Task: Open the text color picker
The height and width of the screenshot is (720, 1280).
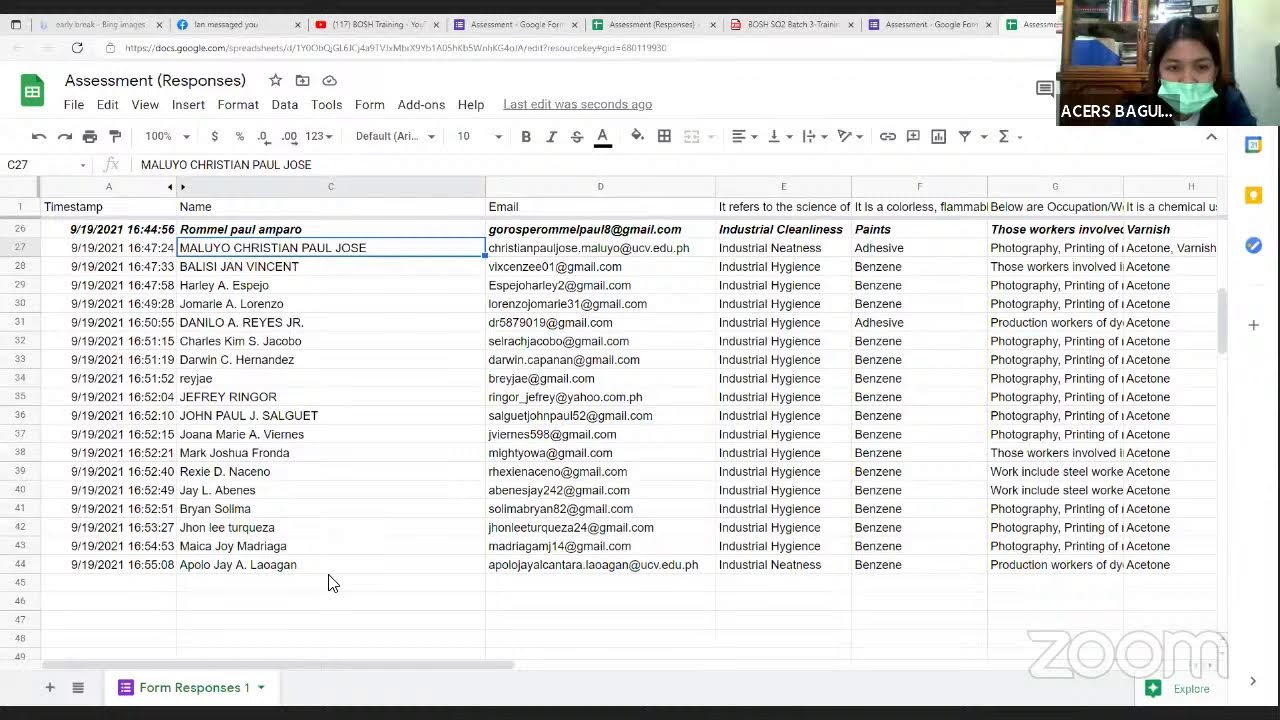Action: [603, 137]
